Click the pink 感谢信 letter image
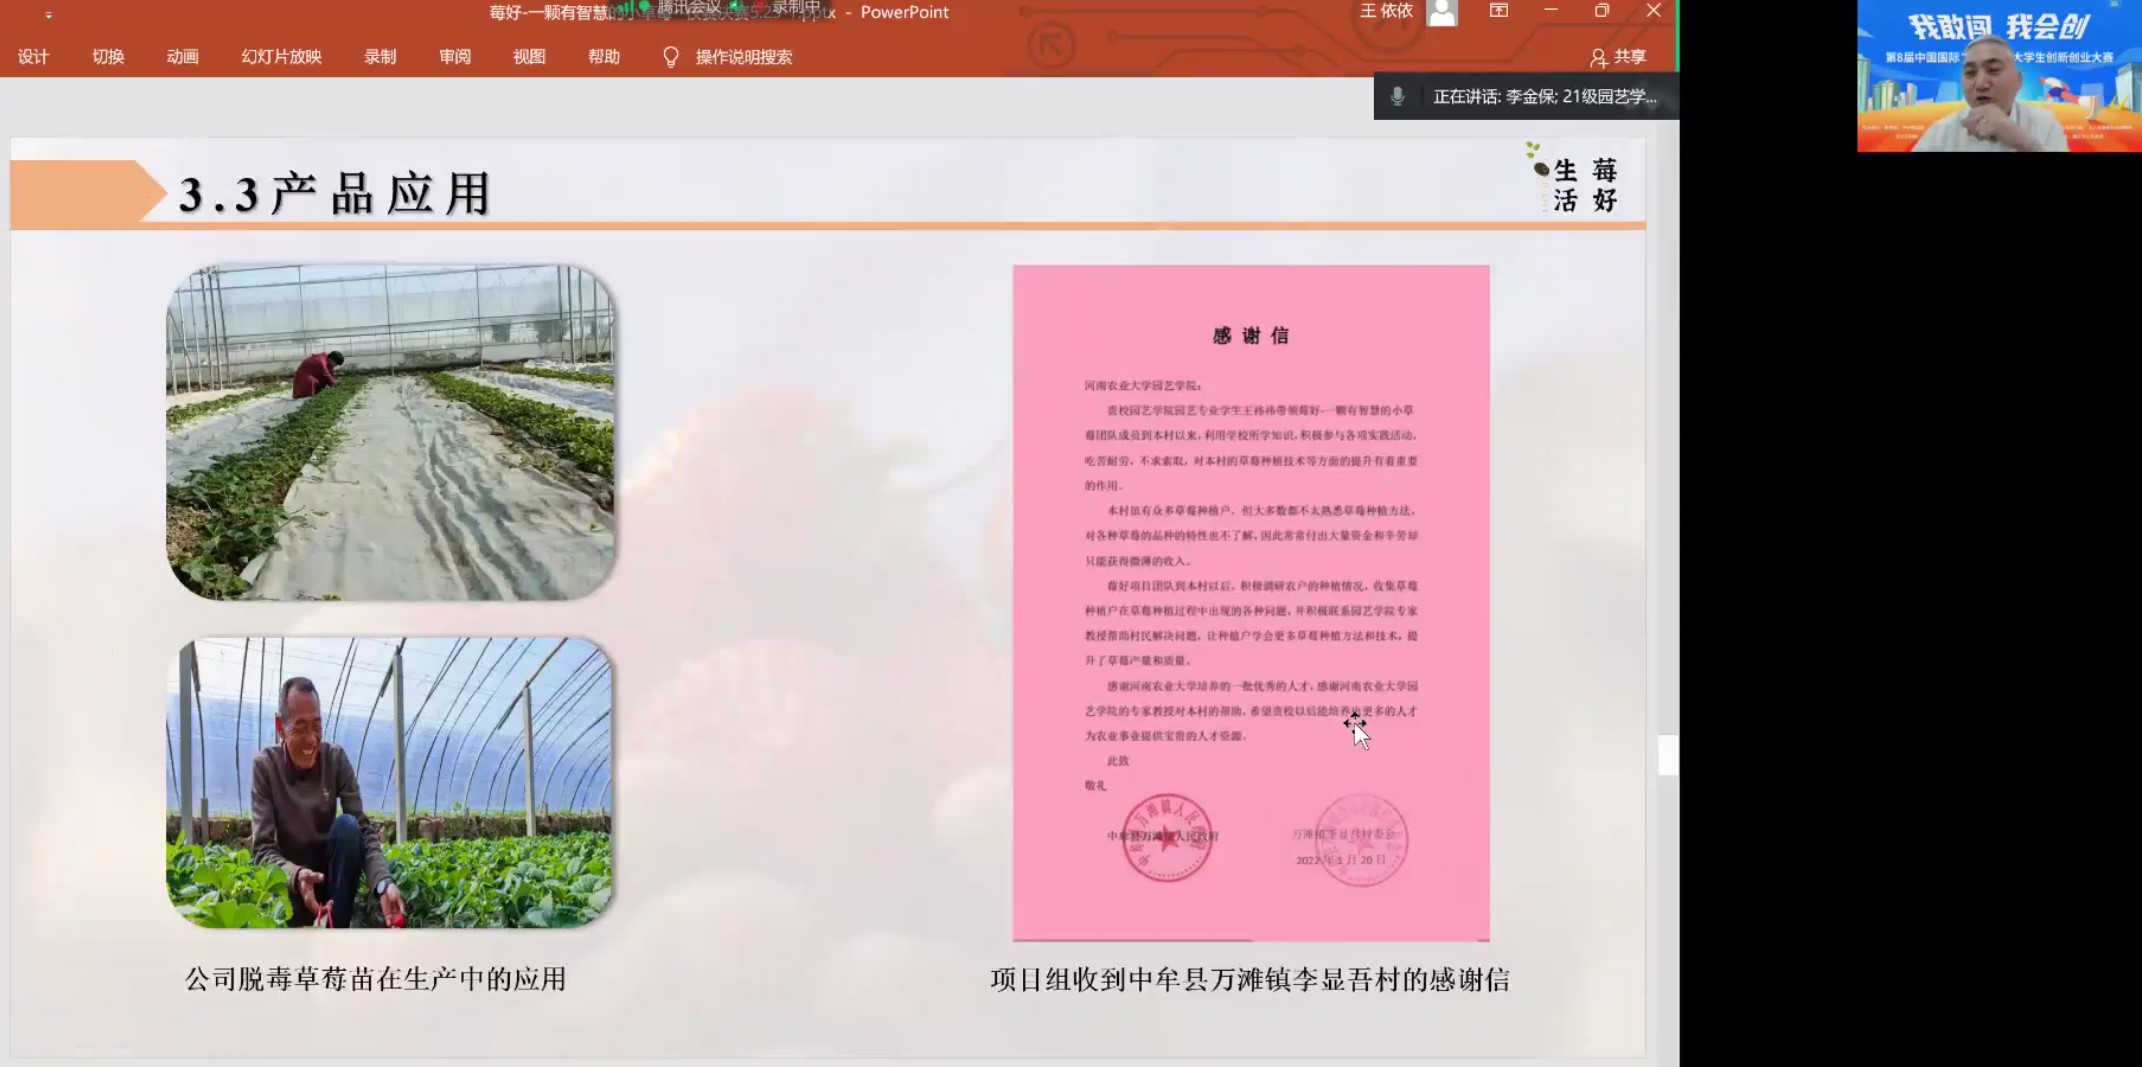2142x1067 pixels. tap(1251, 600)
